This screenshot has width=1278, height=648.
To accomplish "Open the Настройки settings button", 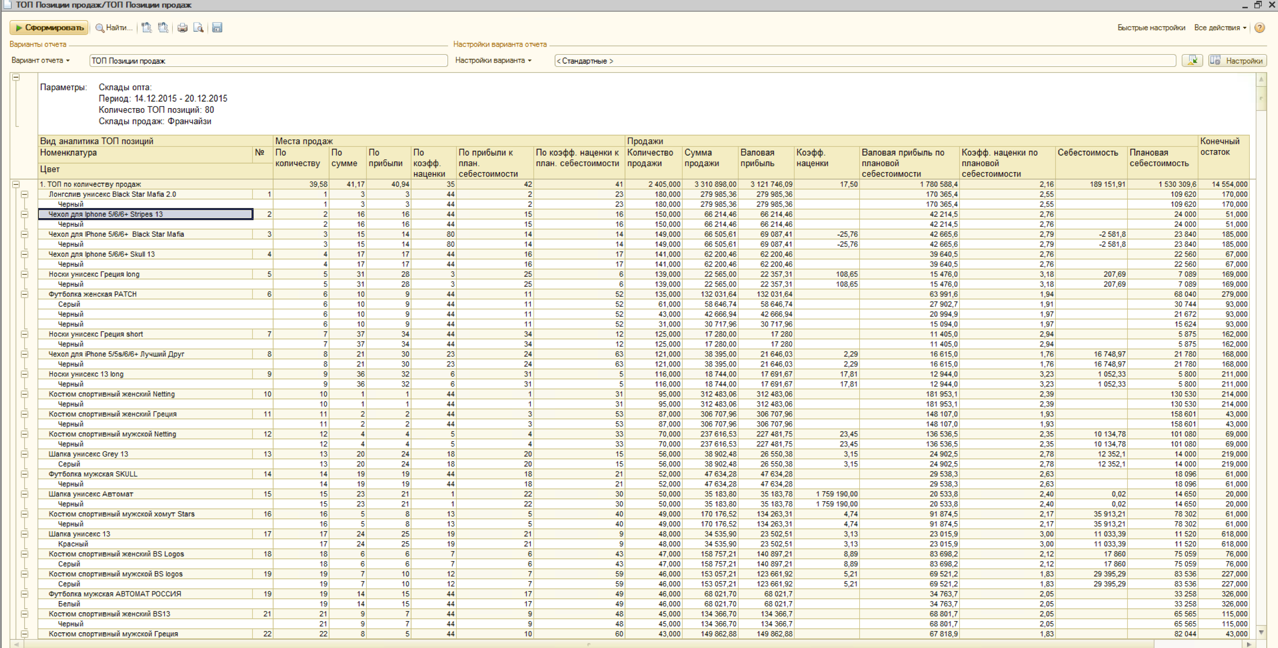I will pos(1237,61).
